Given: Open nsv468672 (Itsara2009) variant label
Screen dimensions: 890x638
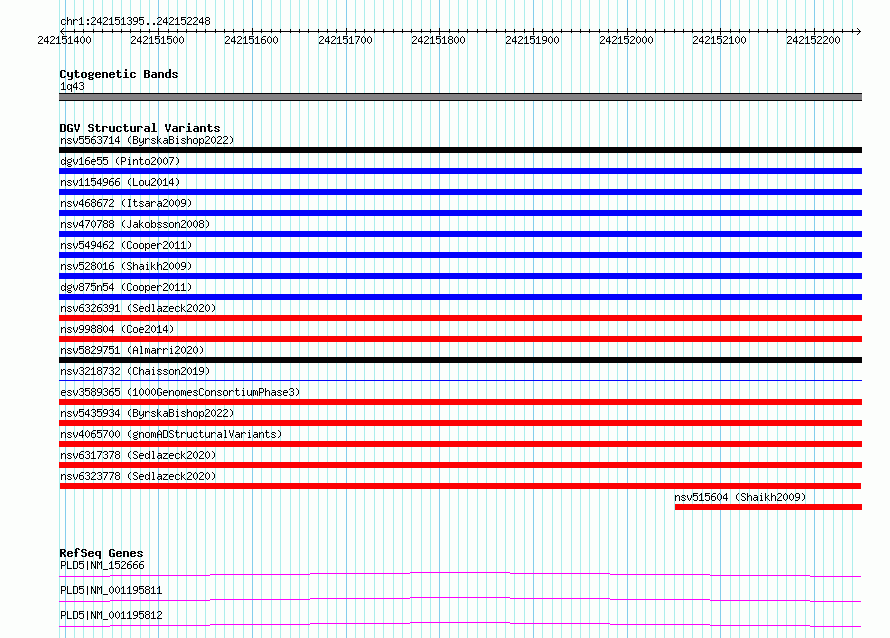Looking at the screenshot, I should 126,203.
